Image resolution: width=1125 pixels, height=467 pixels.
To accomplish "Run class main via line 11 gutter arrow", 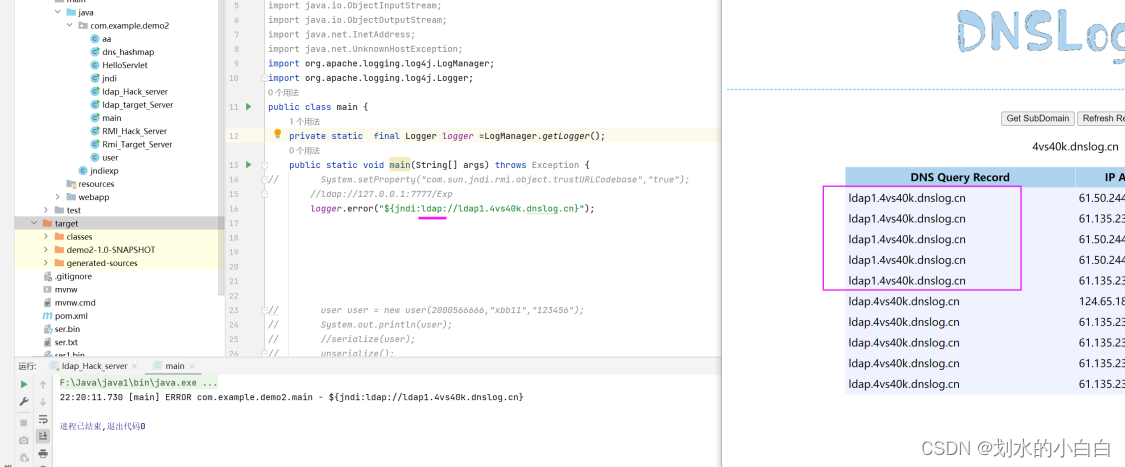I will 249,107.
